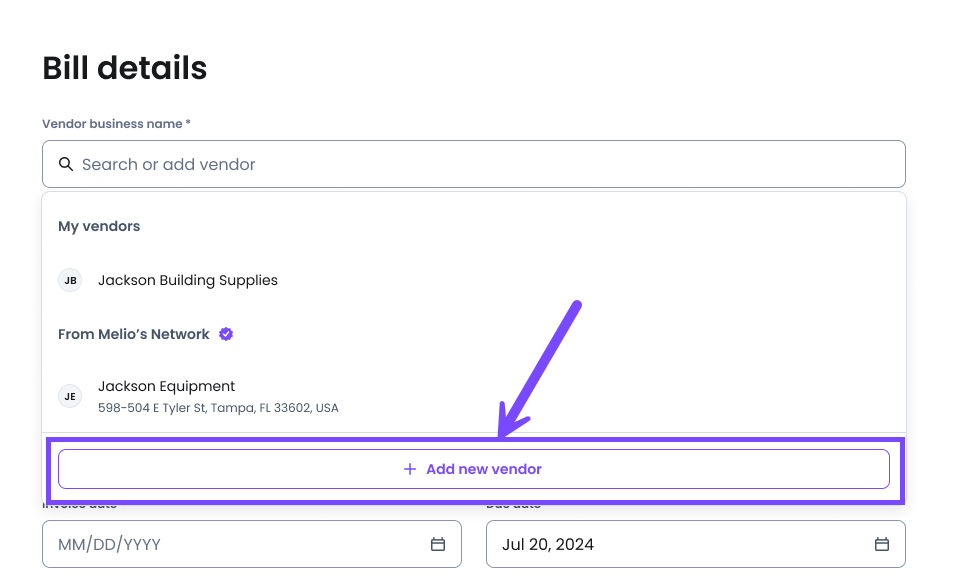Viewport: 954px width, 588px height.
Task: Click the Add new vendor label text
Action: pos(484,469)
